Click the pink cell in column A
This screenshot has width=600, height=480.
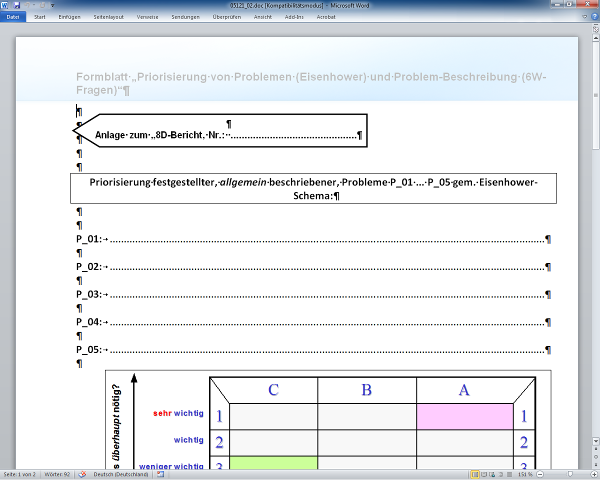tap(464, 415)
